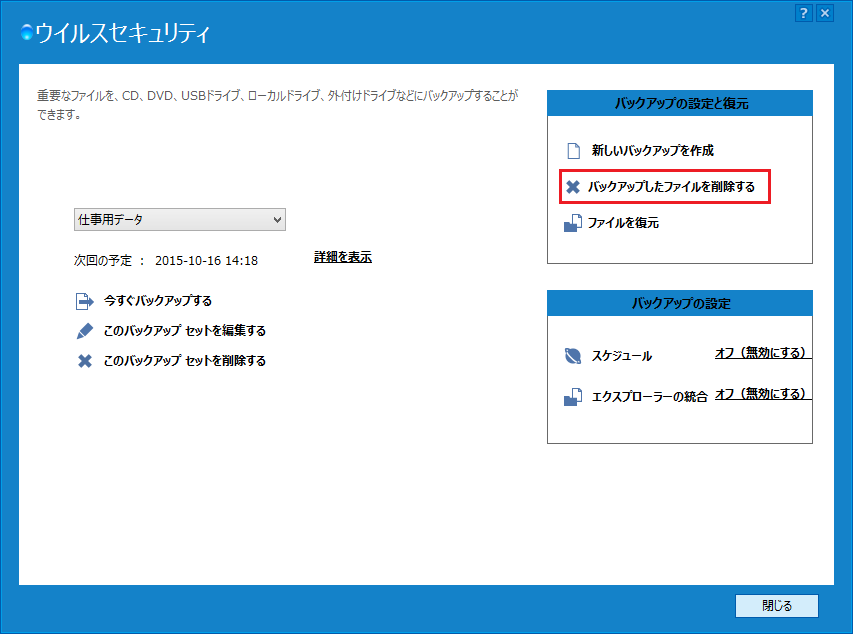Click the X icon beside このバックアップ セットを削除する
Screen dimensions: 853x634
pos(85,361)
